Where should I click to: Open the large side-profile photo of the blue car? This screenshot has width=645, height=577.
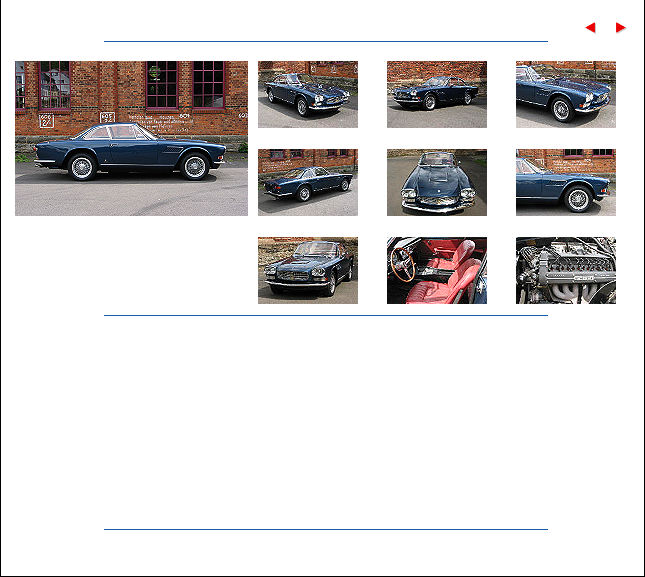pyautogui.click(x=131, y=138)
